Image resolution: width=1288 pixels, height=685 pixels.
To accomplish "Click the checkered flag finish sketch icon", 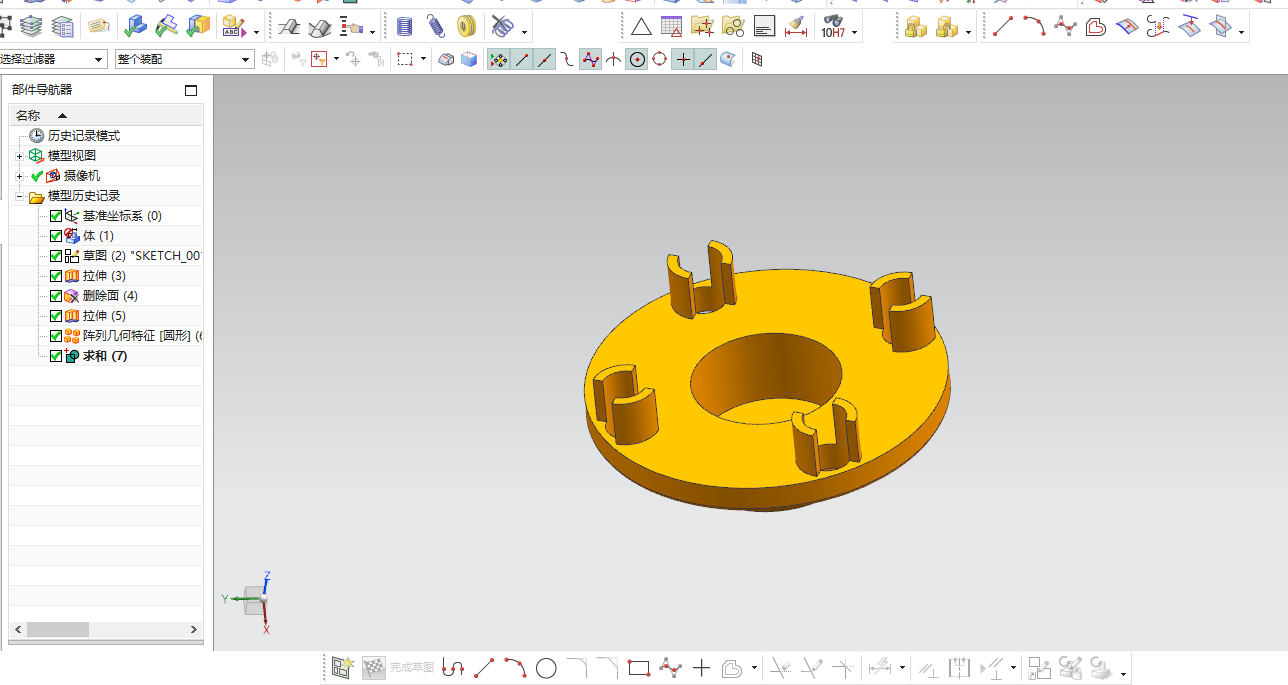I will tap(373, 667).
